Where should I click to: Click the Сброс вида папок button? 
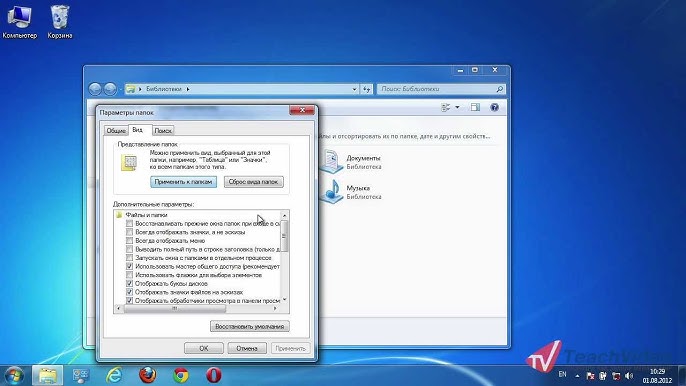point(253,182)
